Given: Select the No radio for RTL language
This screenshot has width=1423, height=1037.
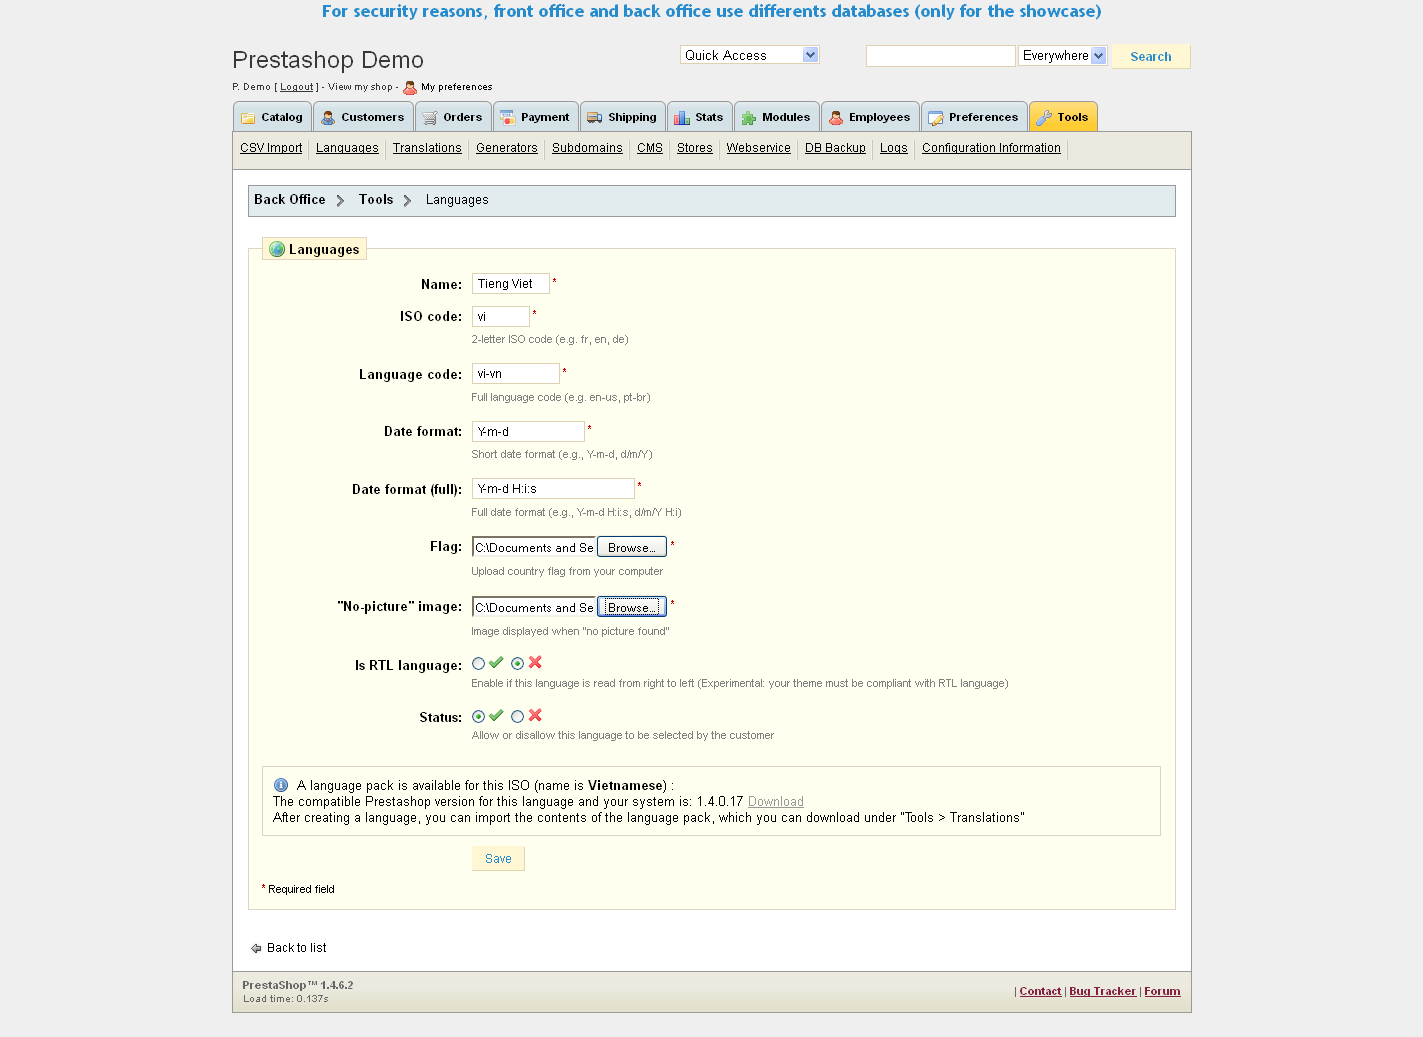Looking at the screenshot, I should pos(517,663).
